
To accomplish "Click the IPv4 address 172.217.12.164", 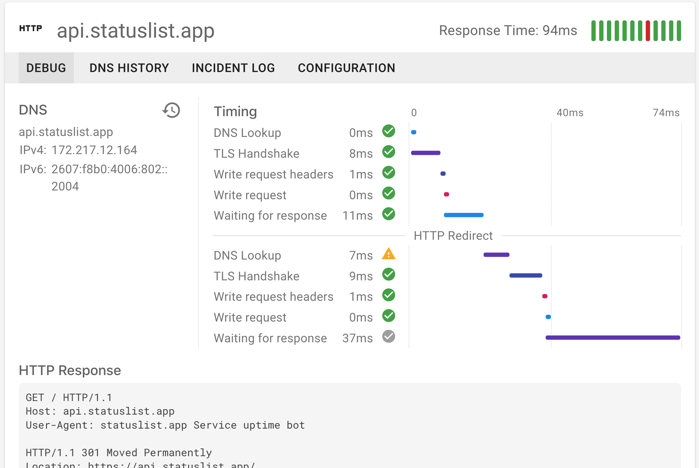I will point(94,150).
